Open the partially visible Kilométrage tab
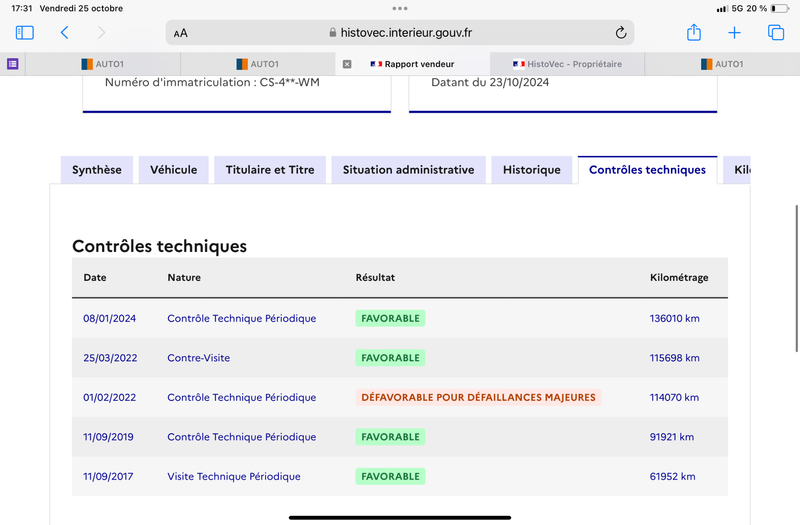Screen dimensions: 800x525 click(737, 170)
